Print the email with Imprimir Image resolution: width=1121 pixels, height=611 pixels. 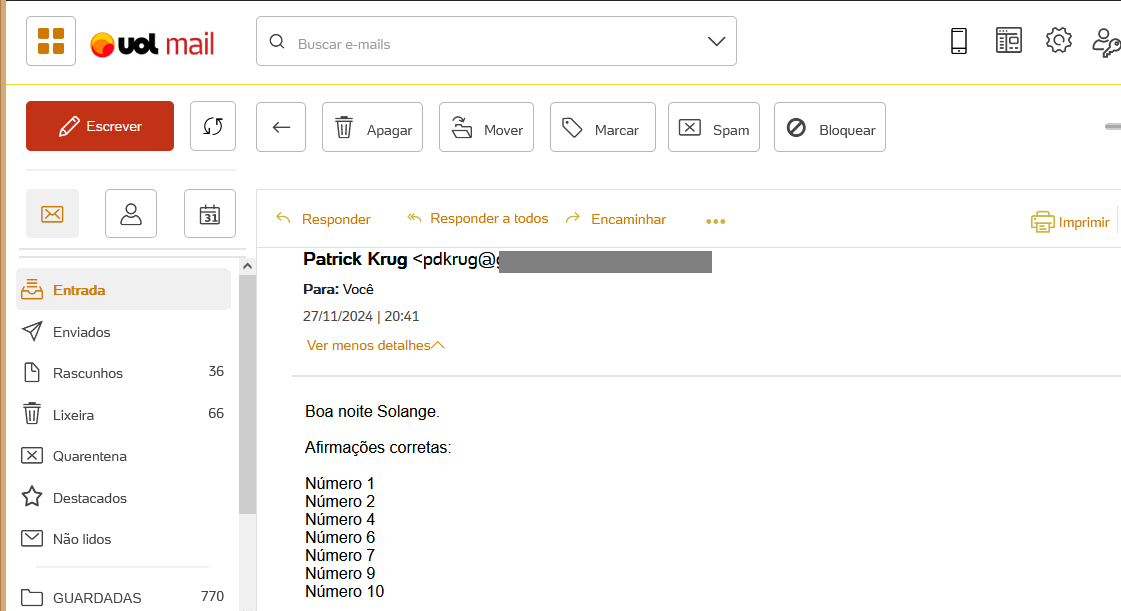1070,221
